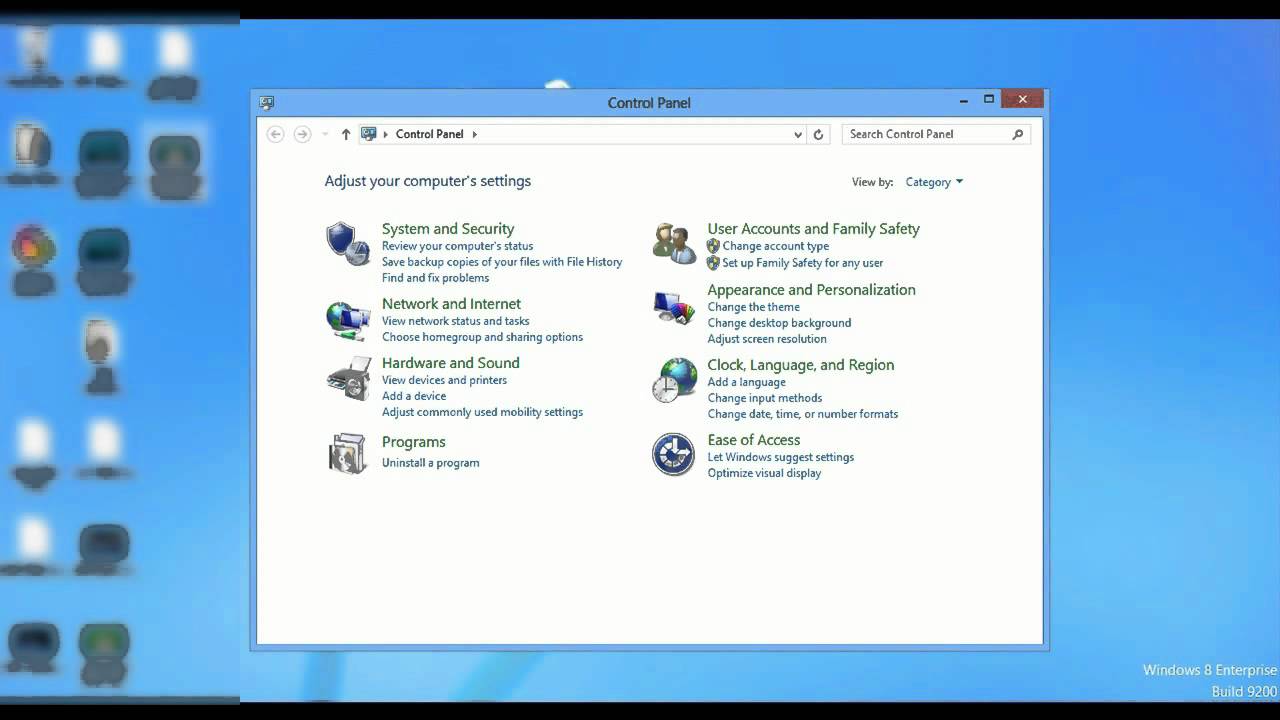Image resolution: width=1280 pixels, height=720 pixels.
Task: Click the search magnifier icon
Action: click(x=1018, y=134)
